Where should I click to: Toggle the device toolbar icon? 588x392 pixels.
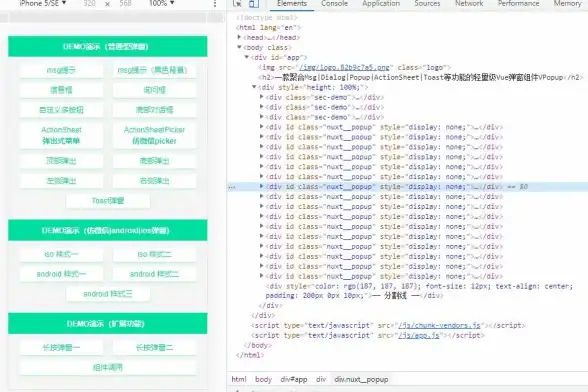[254, 3]
